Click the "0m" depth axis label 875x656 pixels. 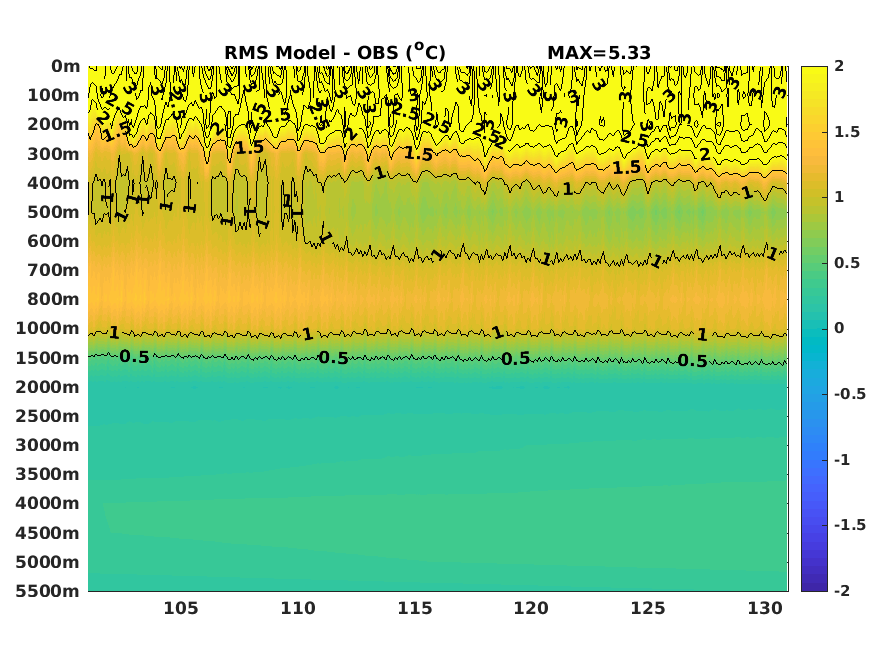point(66,66)
